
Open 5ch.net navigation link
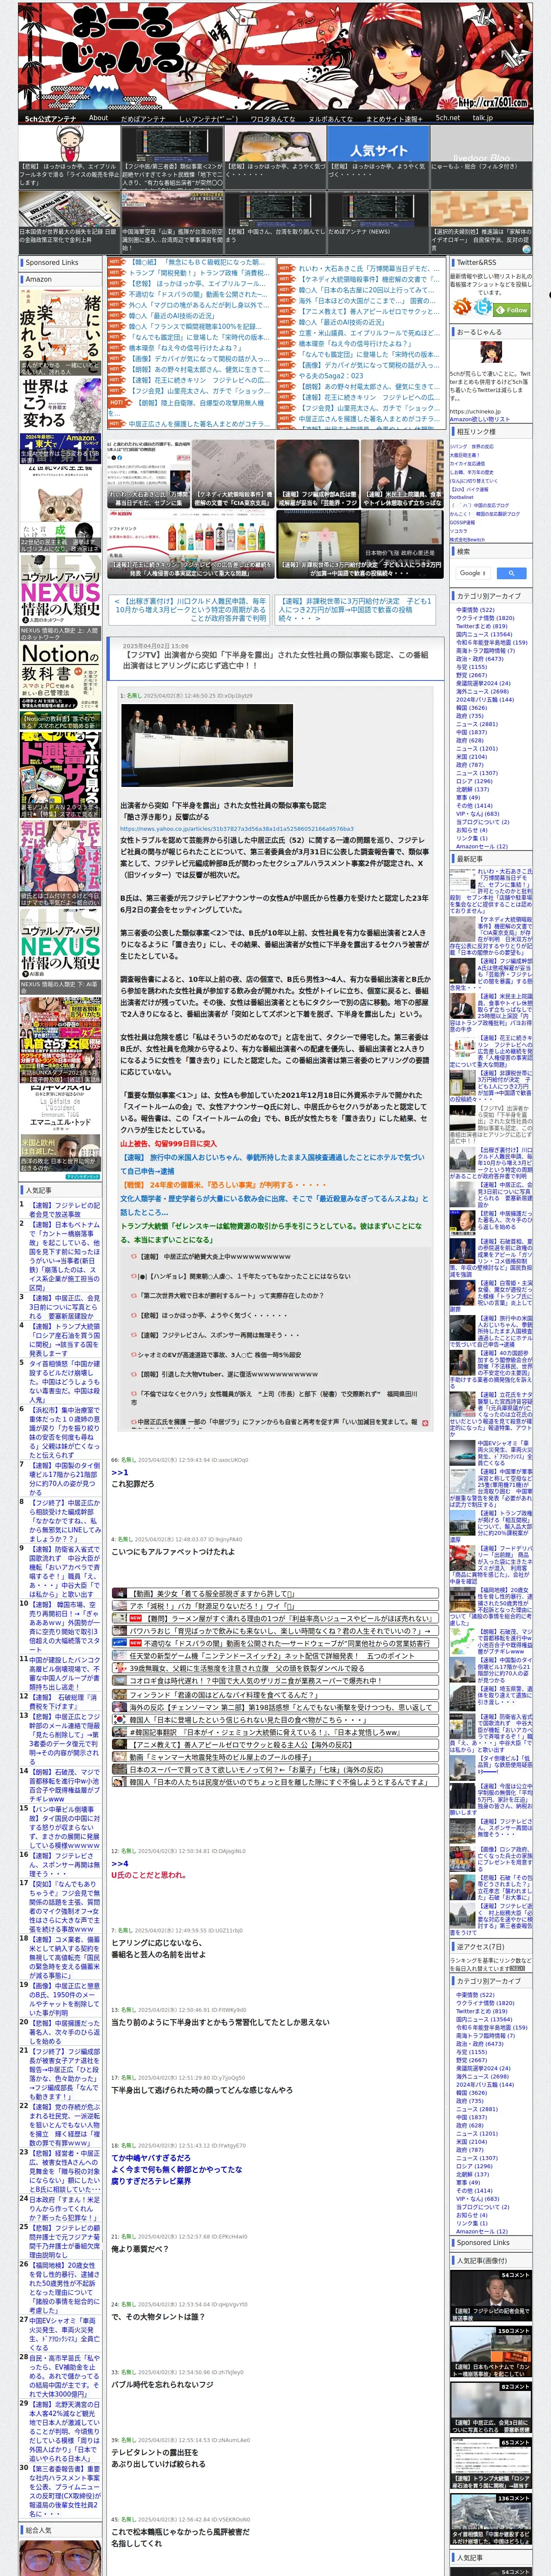447,118
